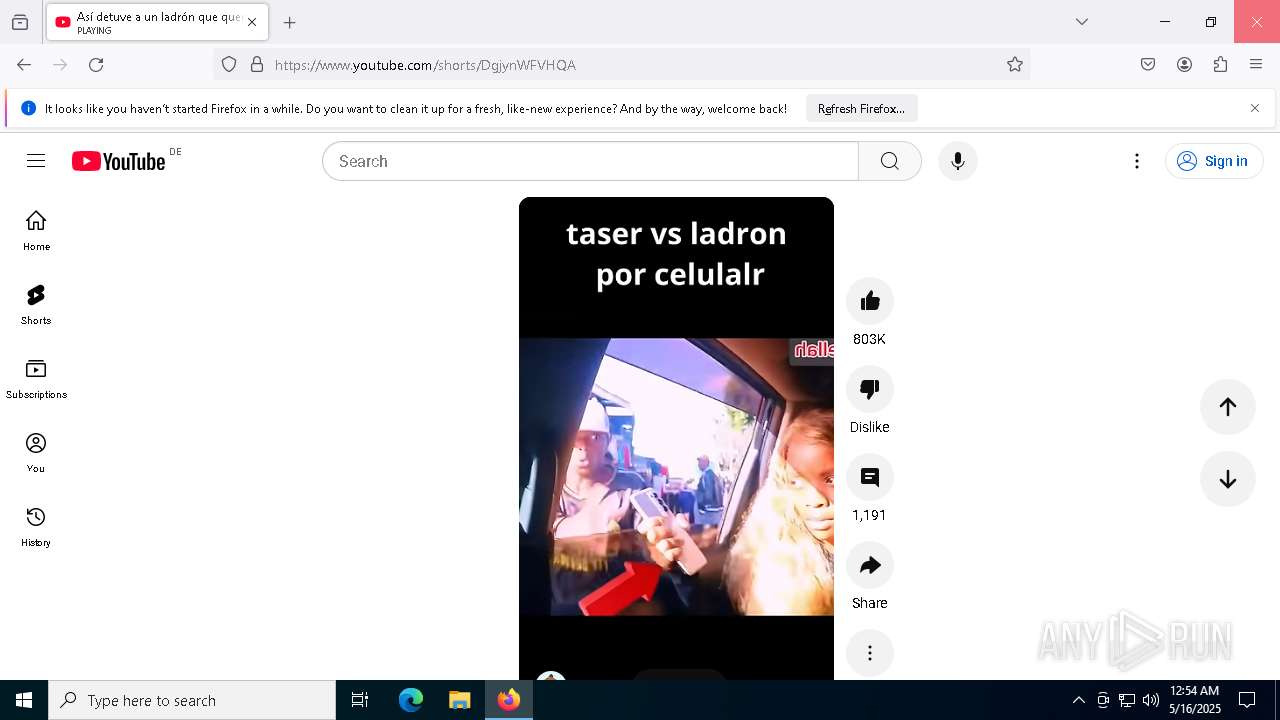Close the YouTube short tab
The height and width of the screenshot is (720, 1280).
point(252,22)
